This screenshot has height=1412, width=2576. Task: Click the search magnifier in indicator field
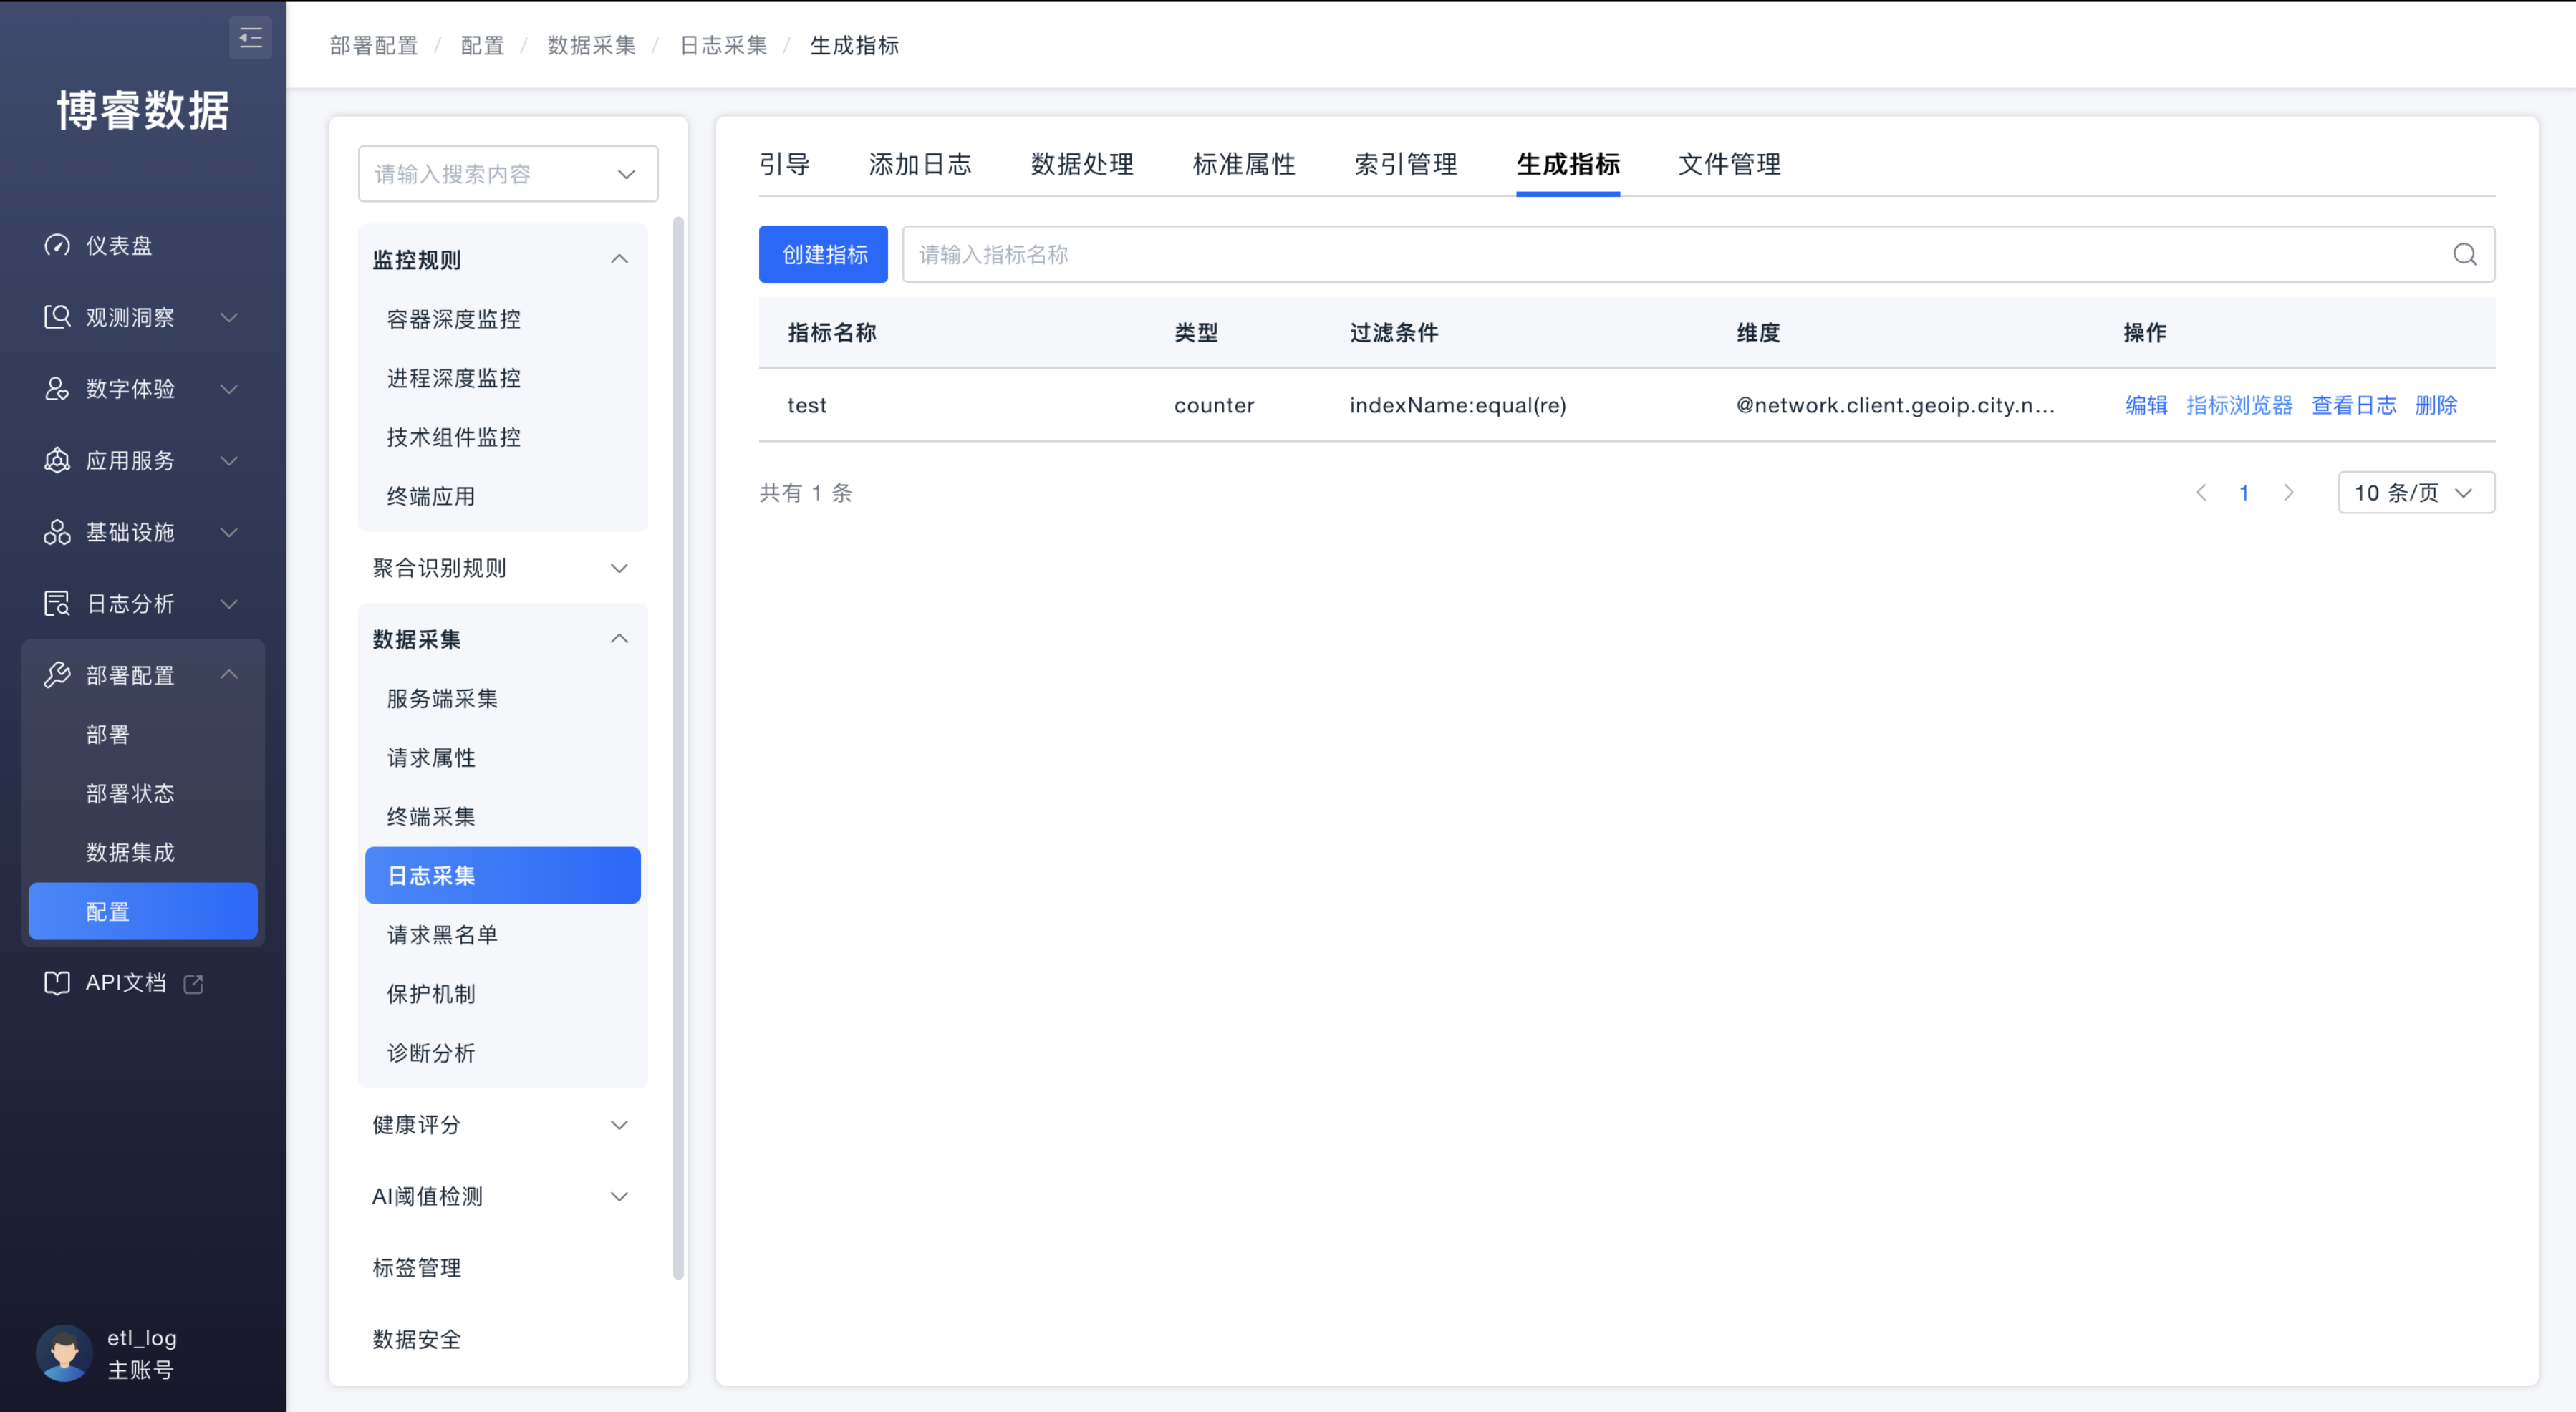(2464, 255)
